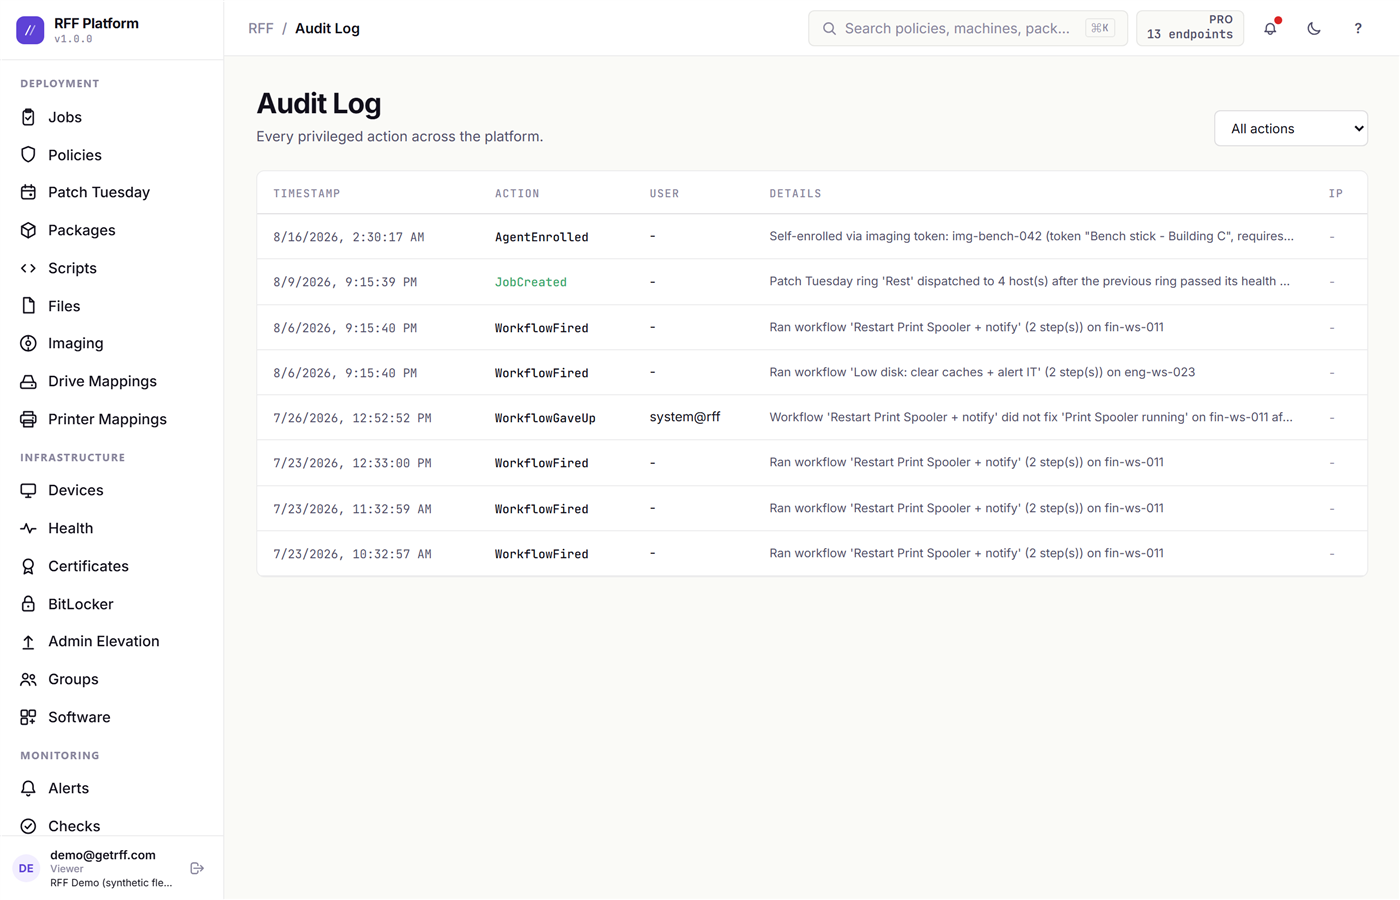
Task: Click timestamp 7/23/2026, 10:32:57 AM
Action: 352,554
